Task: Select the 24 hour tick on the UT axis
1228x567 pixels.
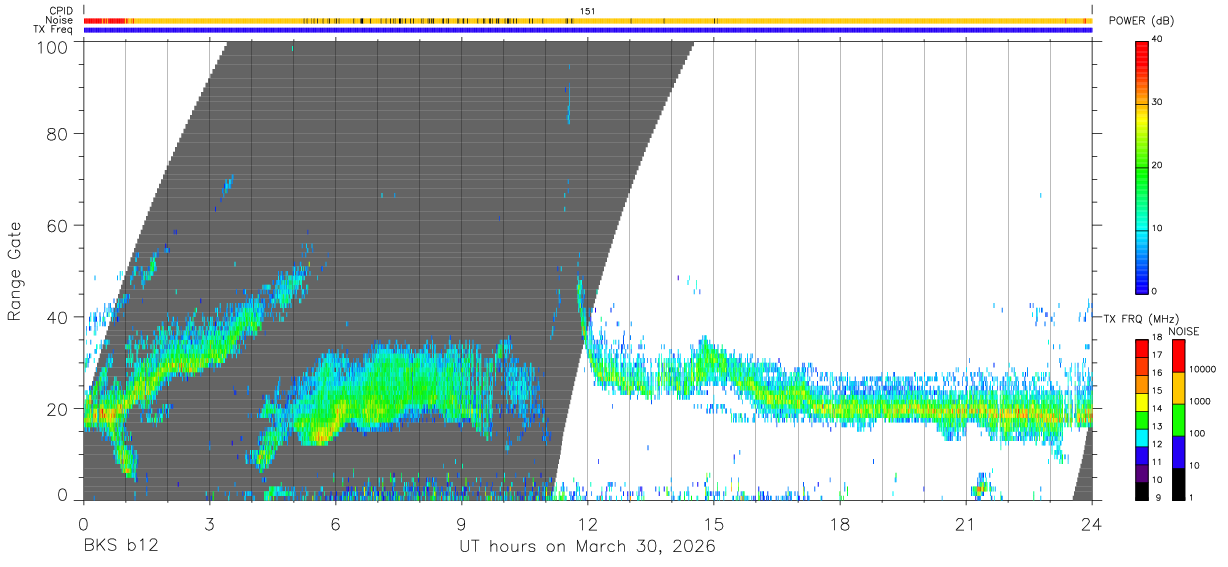Action: pyautogui.click(x=1091, y=524)
